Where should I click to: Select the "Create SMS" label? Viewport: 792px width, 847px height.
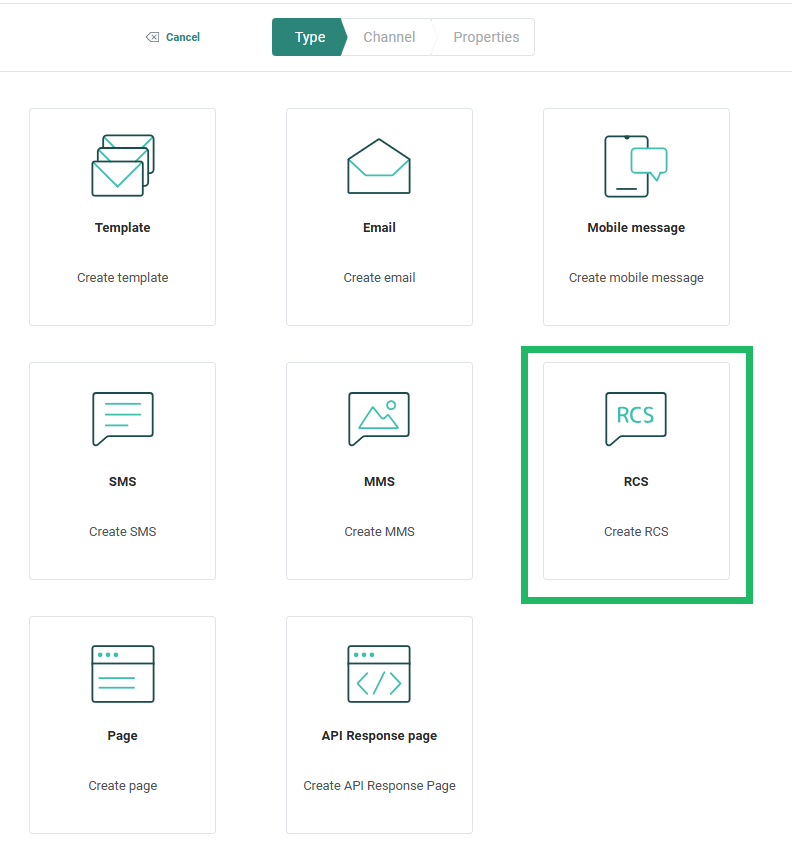[122, 532]
